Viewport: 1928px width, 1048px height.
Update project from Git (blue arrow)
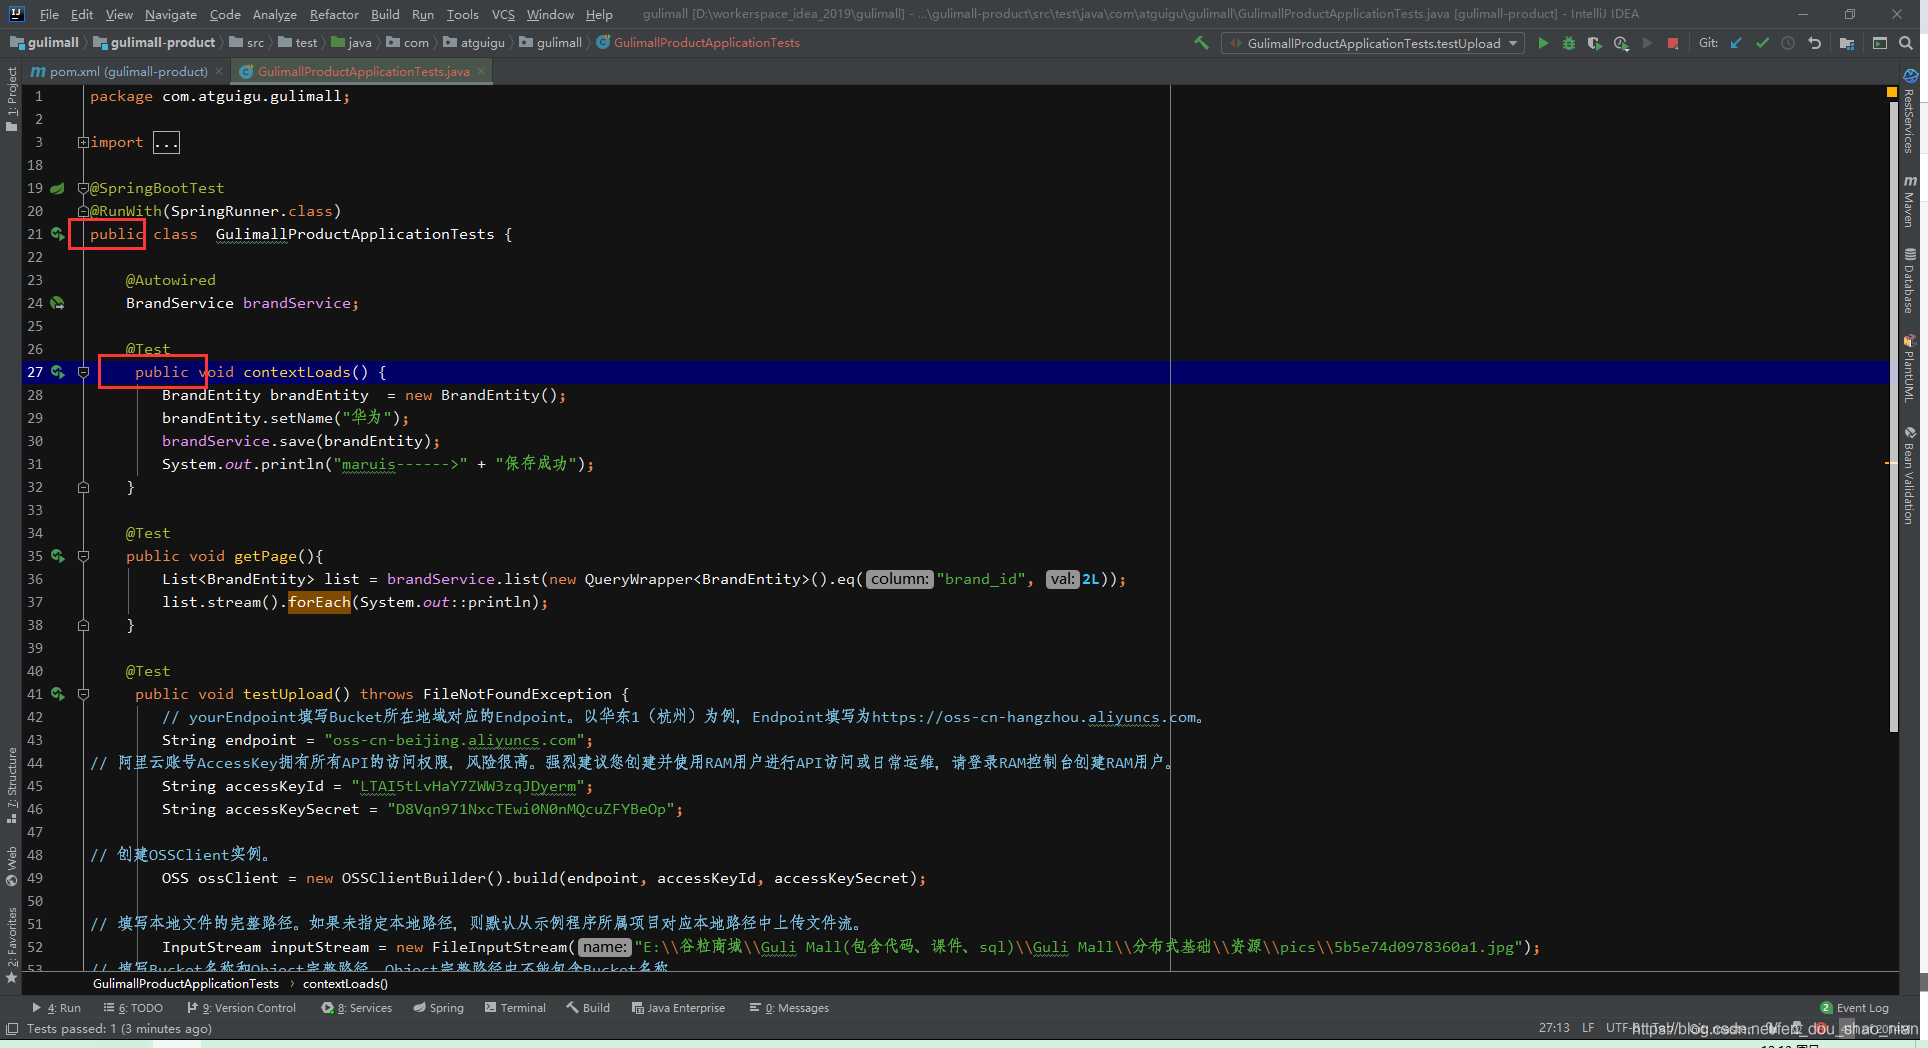pos(1736,43)
